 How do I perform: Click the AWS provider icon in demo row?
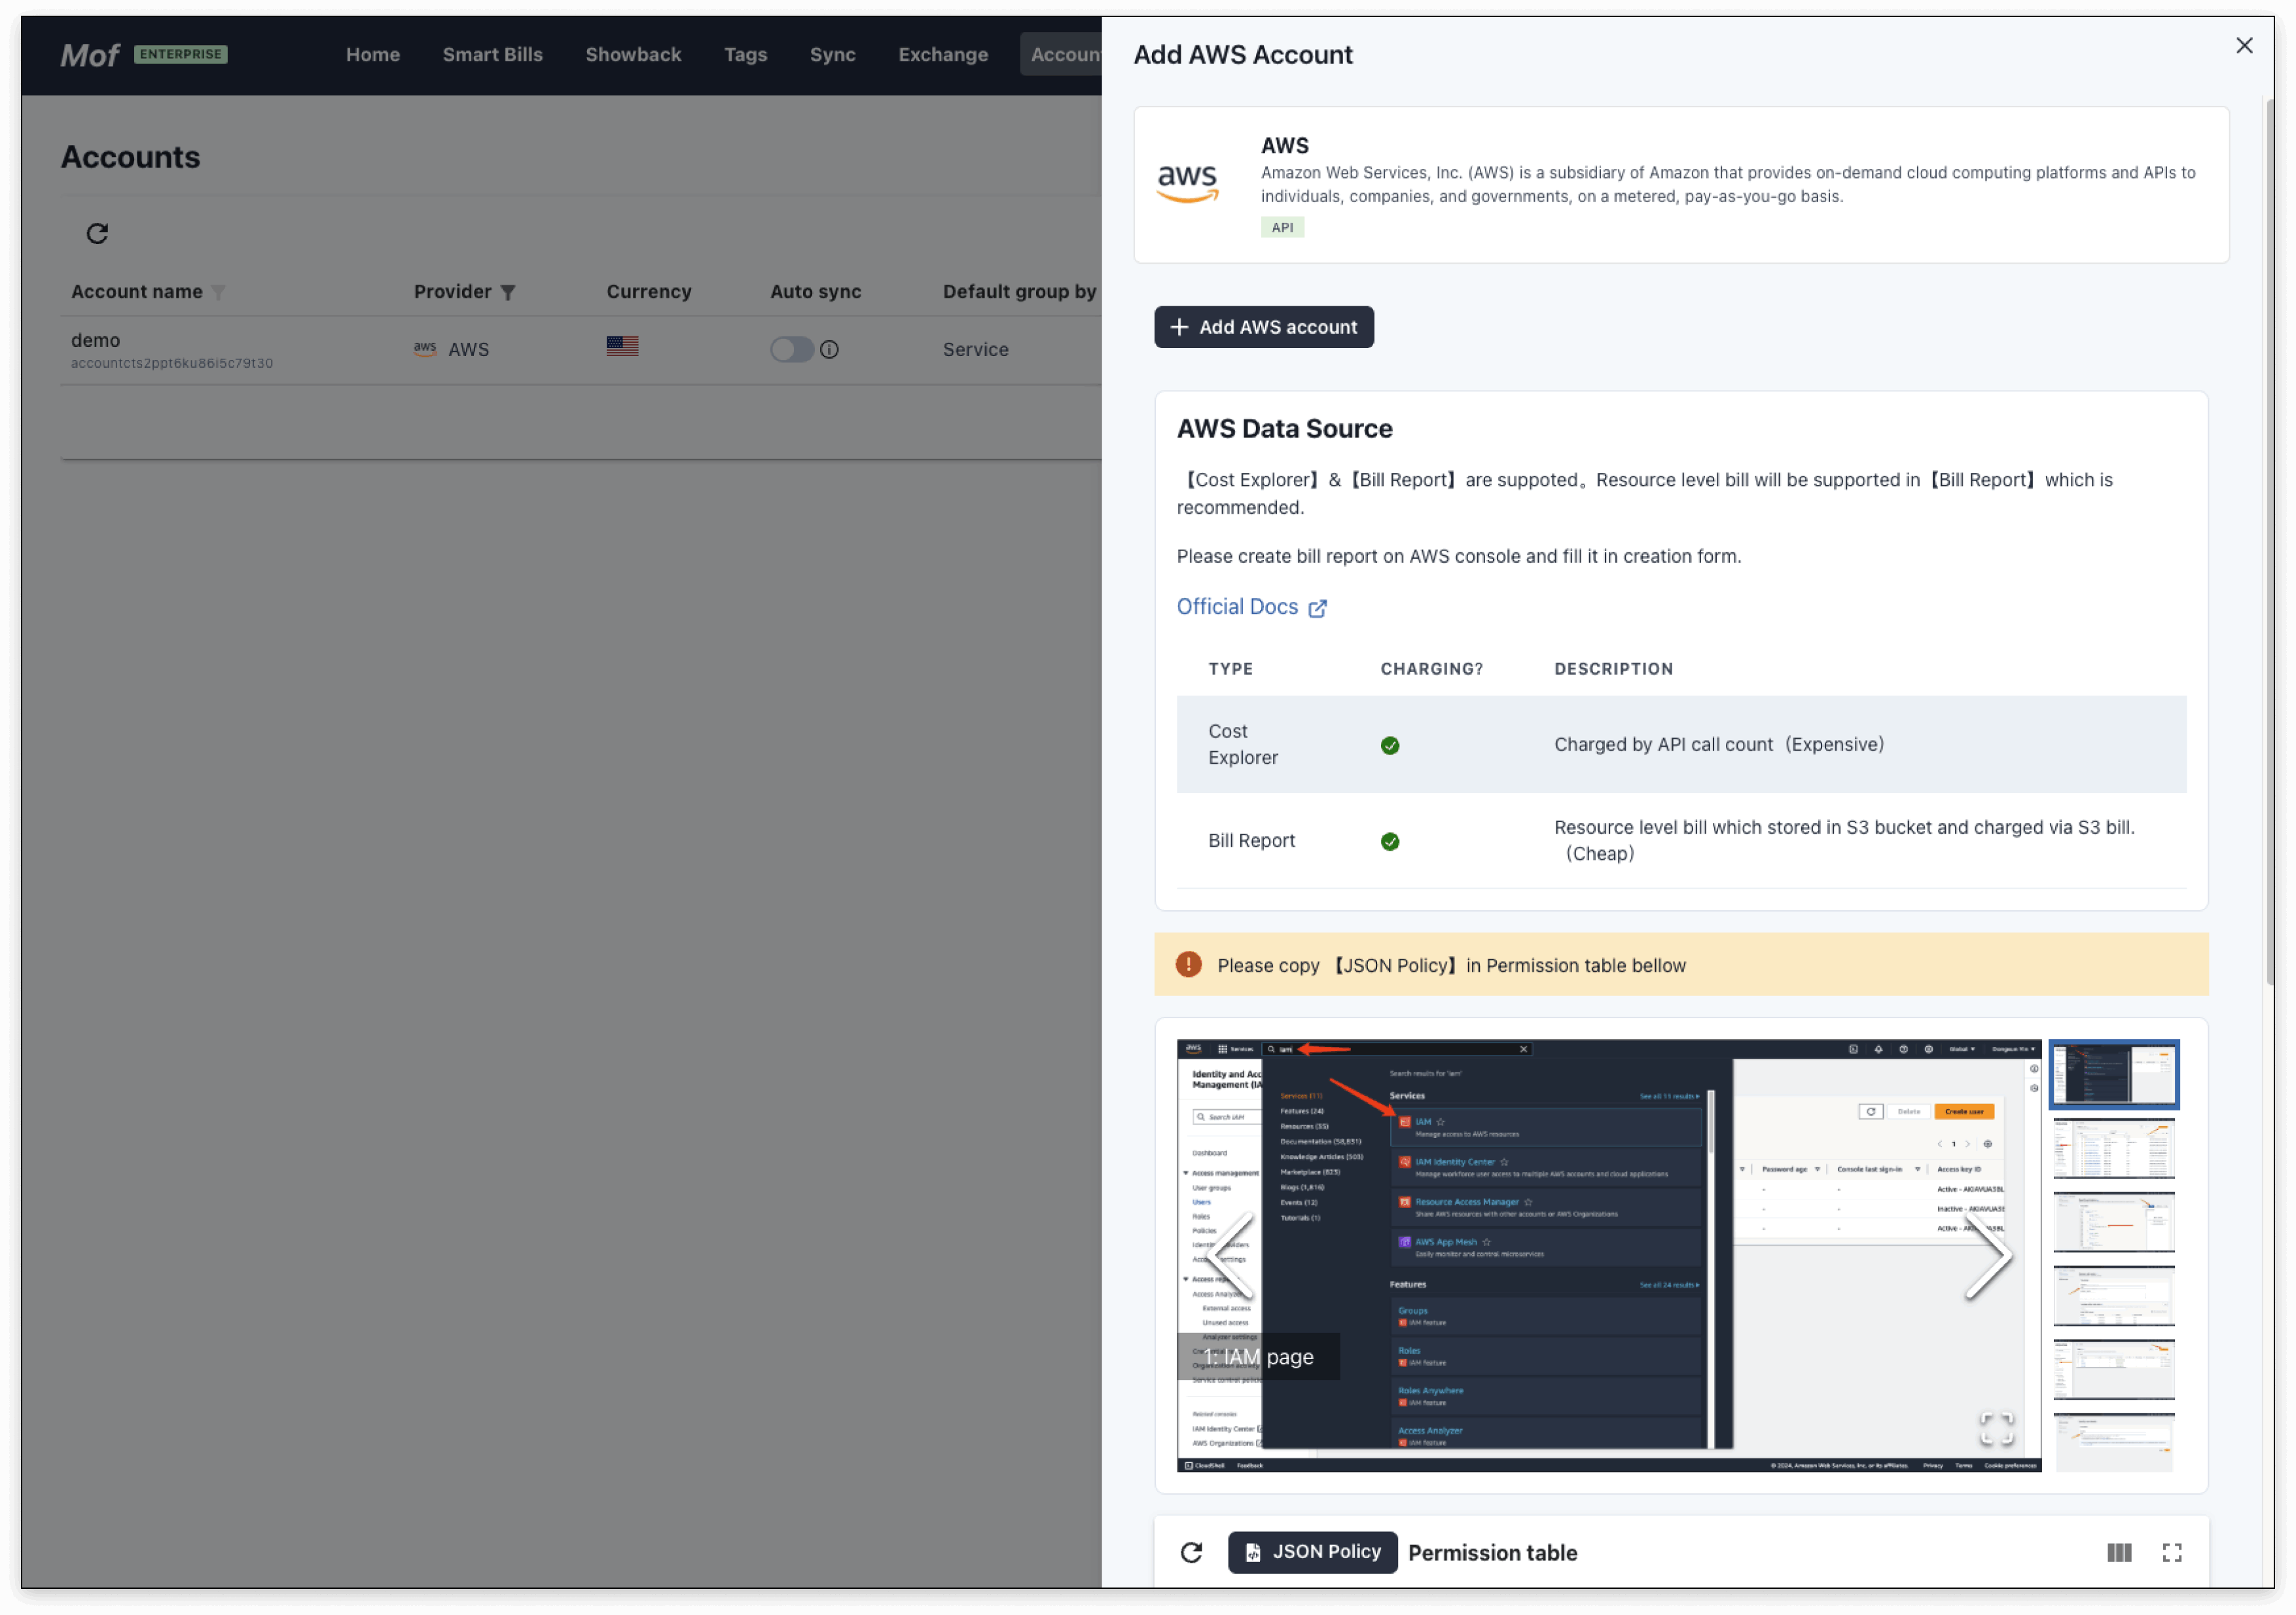(425, 349)
